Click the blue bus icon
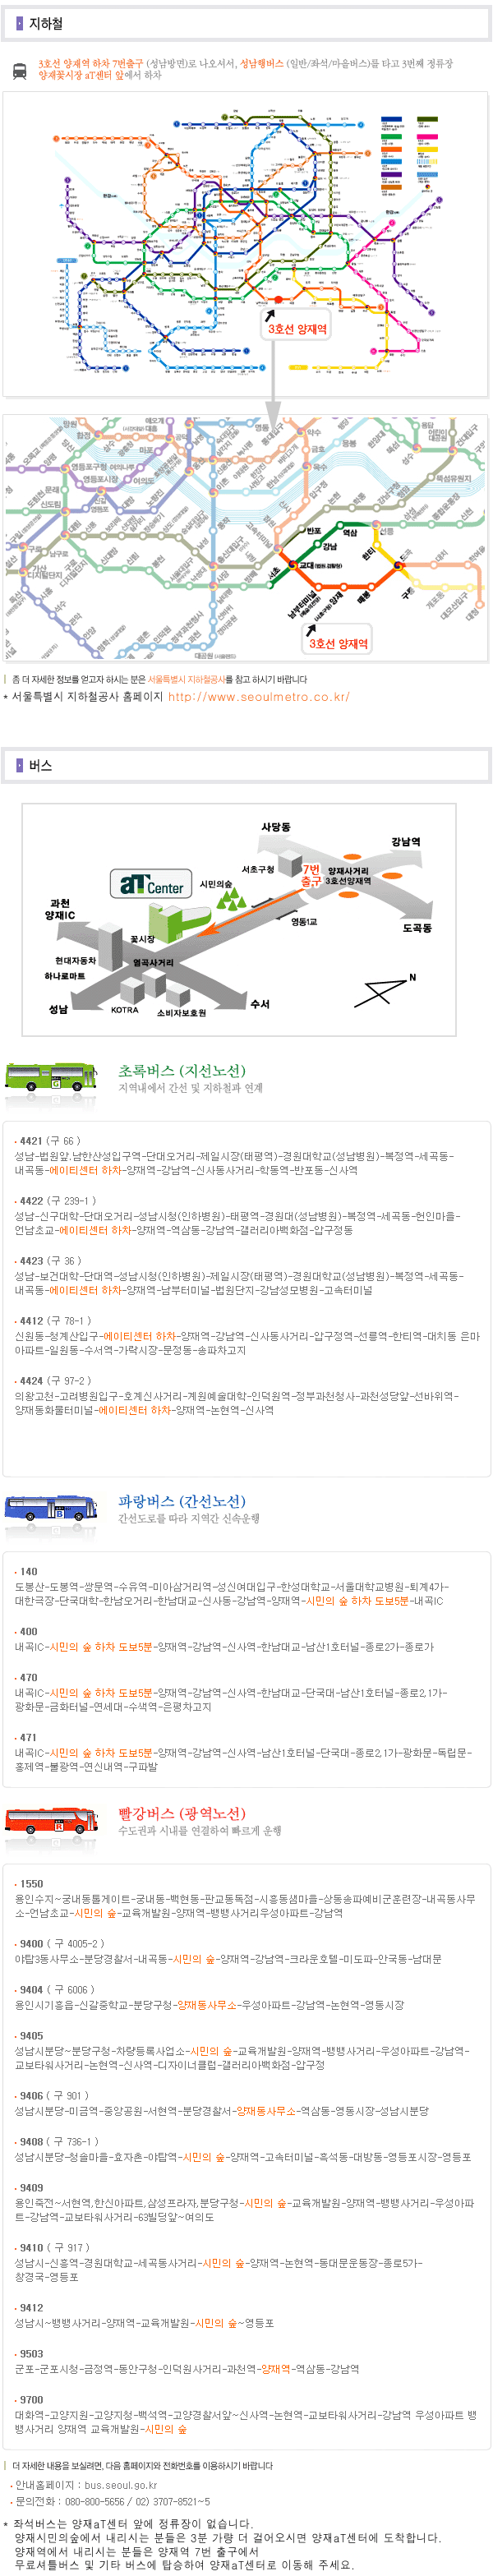The width and height of the screenshot is (493, 2576). [x=51, y=1509]
